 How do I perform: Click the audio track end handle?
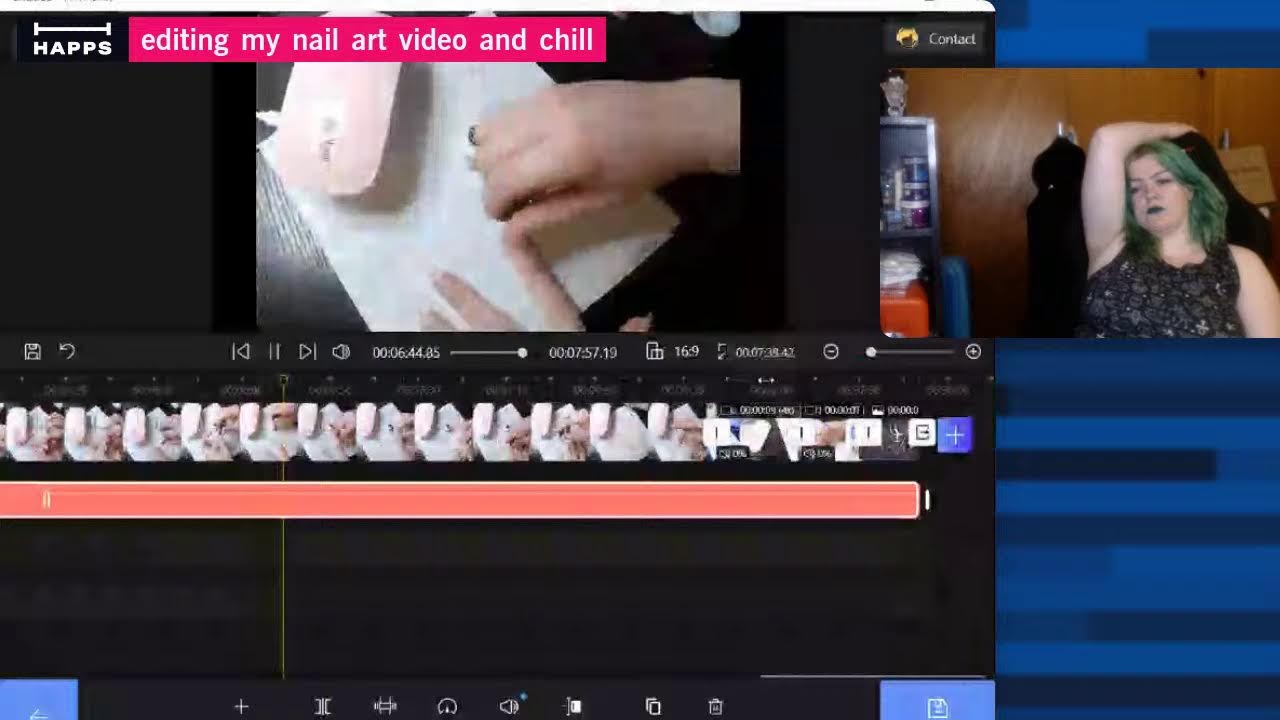(927, 500)
